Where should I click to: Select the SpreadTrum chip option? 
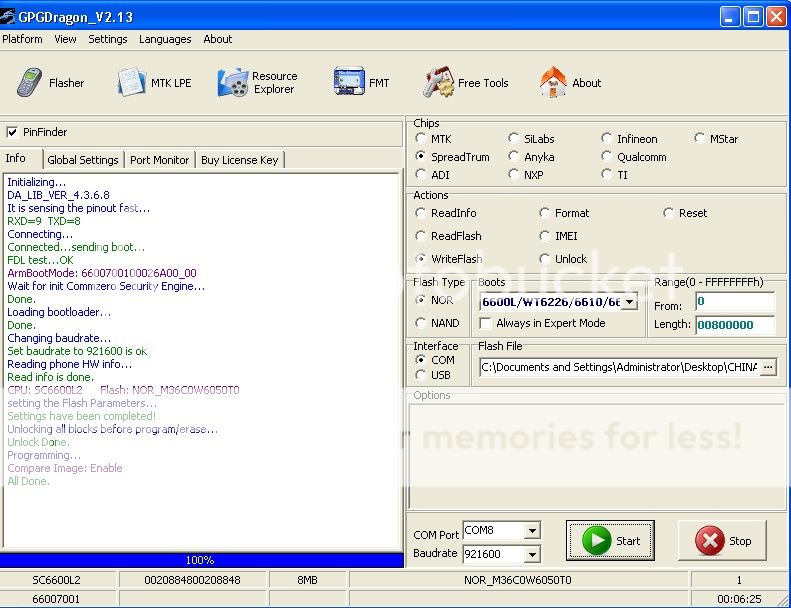pos(420,156)
